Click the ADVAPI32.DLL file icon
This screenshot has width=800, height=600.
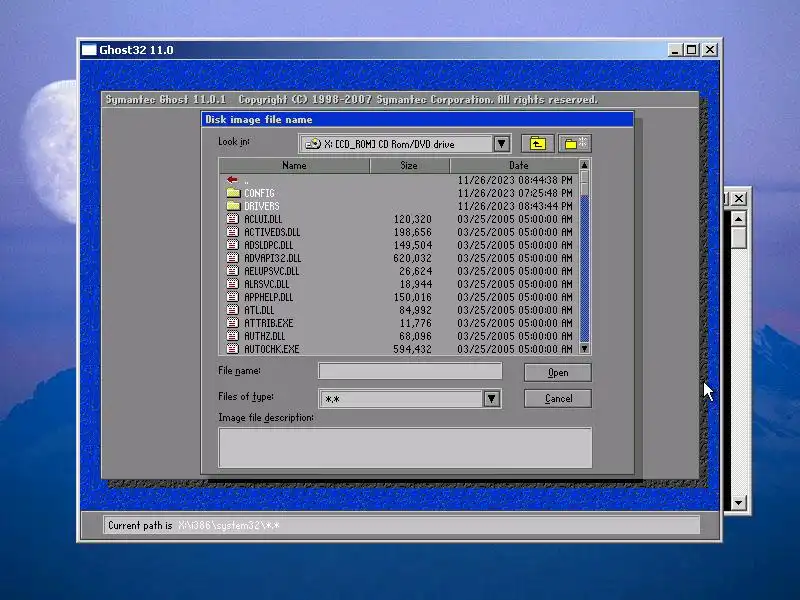tap(233, 258)
